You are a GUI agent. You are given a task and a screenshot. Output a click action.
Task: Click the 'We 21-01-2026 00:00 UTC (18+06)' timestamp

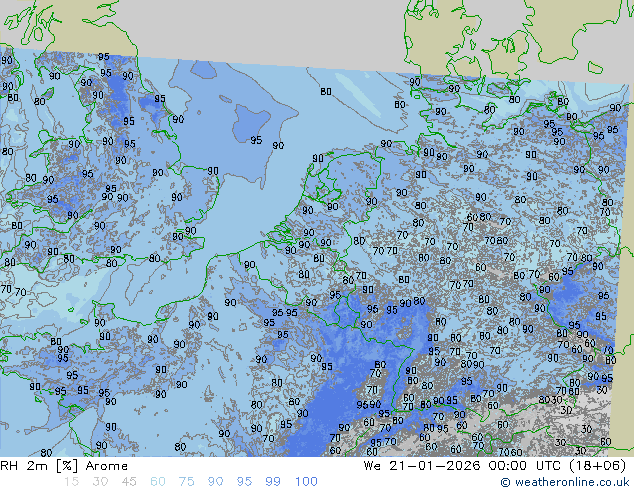495,466
